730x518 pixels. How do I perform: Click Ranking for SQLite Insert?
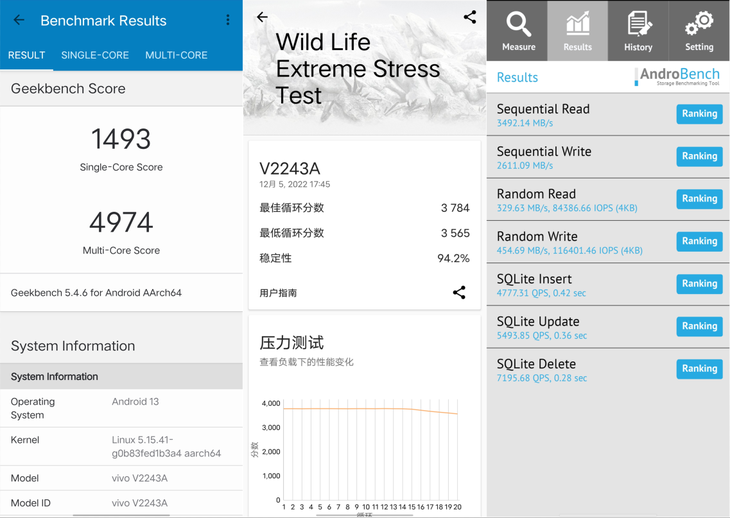click(699, 283)
